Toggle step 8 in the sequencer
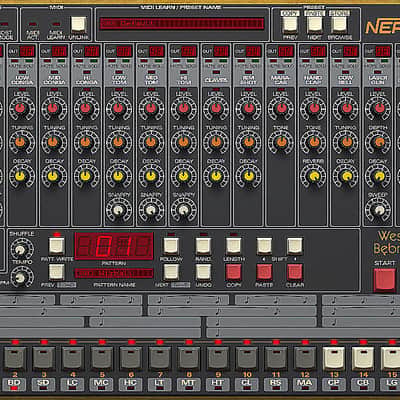This screenshot has width=400, height=400. point(189,358)
